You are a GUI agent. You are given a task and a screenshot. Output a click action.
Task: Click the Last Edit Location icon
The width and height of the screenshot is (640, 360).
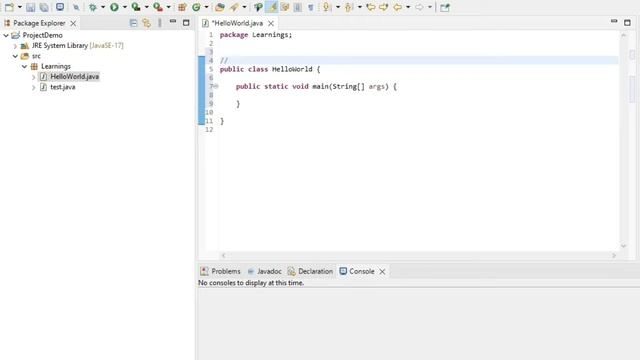coord(371,7)
